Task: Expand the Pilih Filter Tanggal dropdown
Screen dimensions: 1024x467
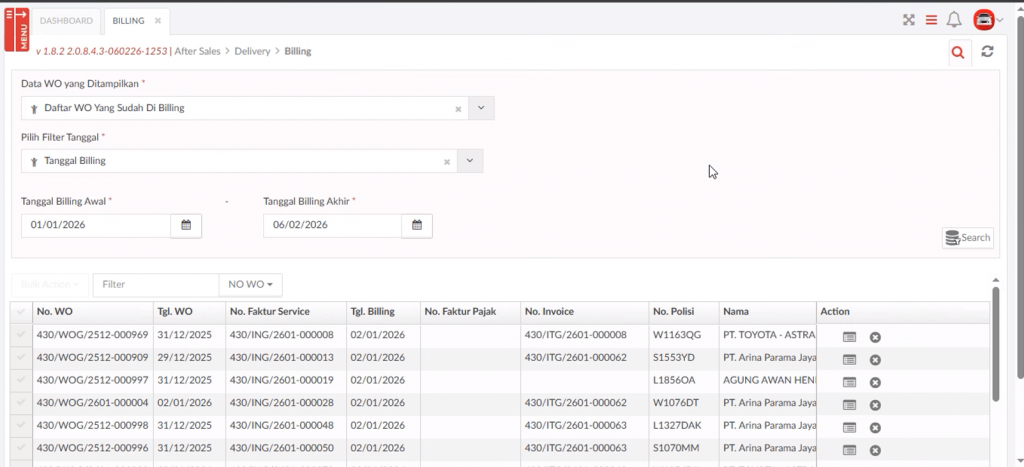Action: tap(470, 160)
